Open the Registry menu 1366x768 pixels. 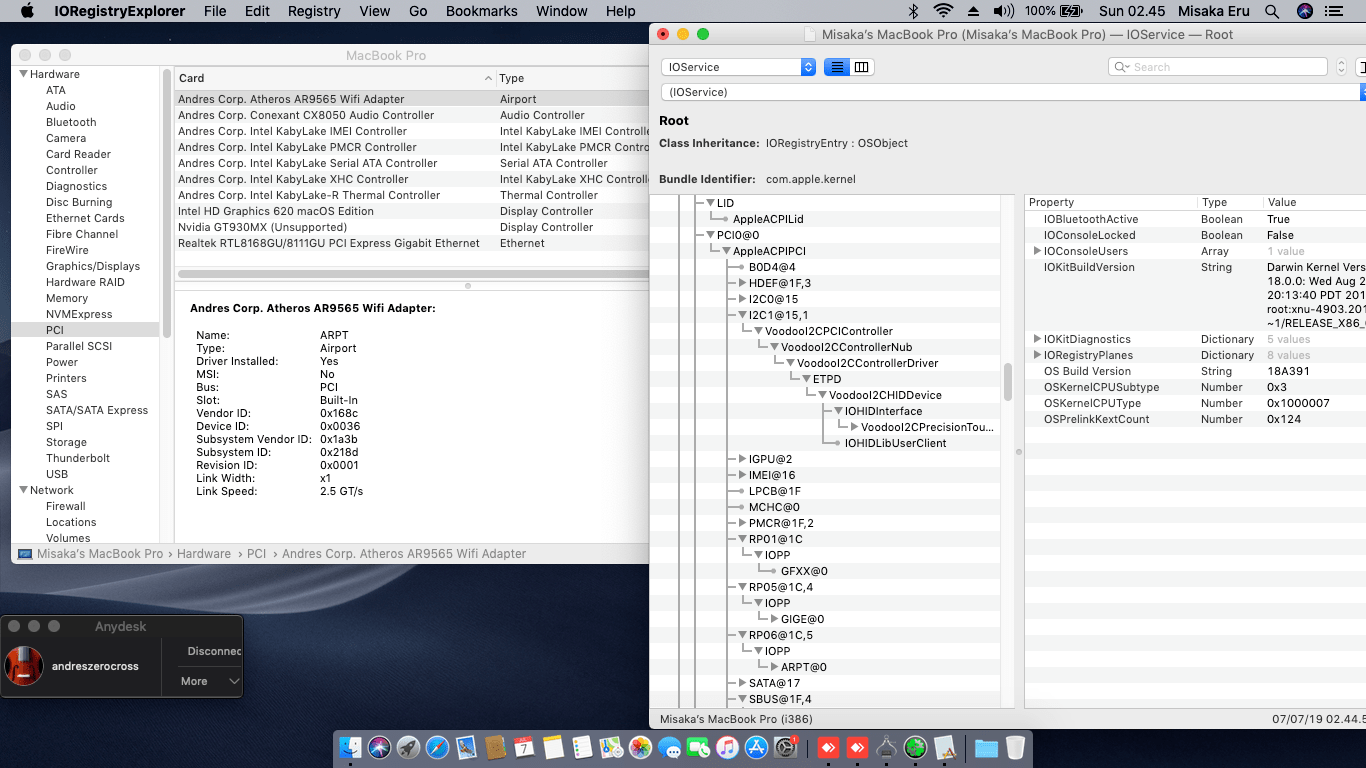click(314, 11)
